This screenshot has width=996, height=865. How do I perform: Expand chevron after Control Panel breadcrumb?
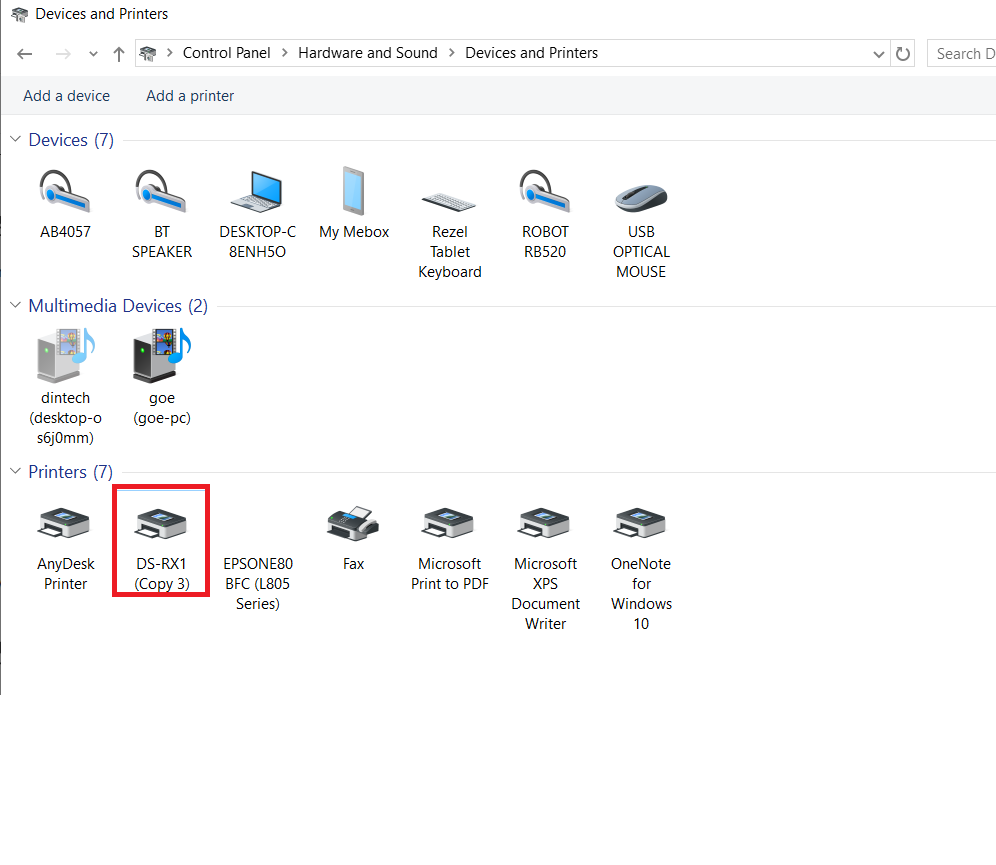point(285,53)
